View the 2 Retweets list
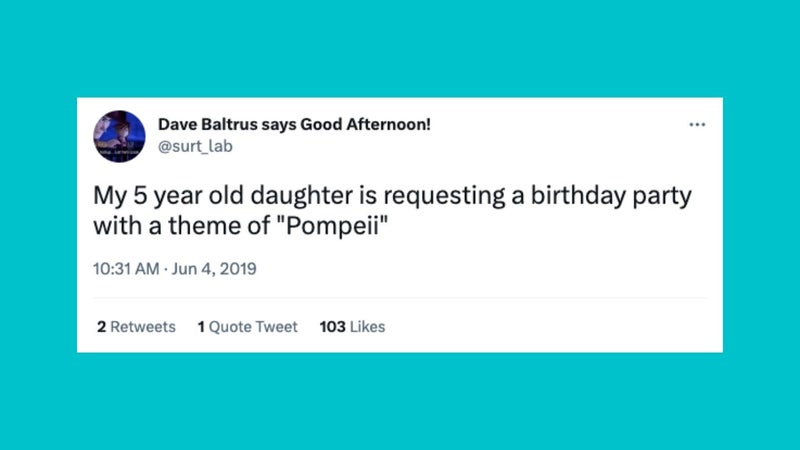800x450 pixels. (x=136, y=327)
